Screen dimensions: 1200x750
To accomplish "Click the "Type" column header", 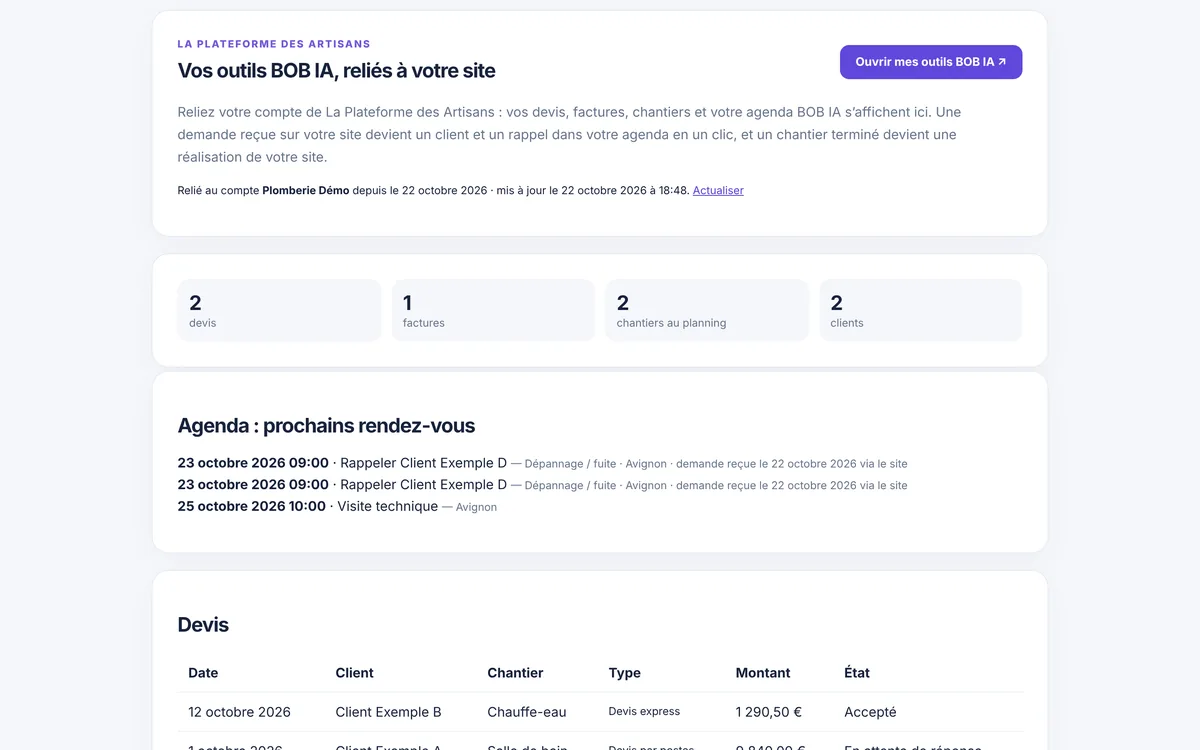I will coord(625,673).
